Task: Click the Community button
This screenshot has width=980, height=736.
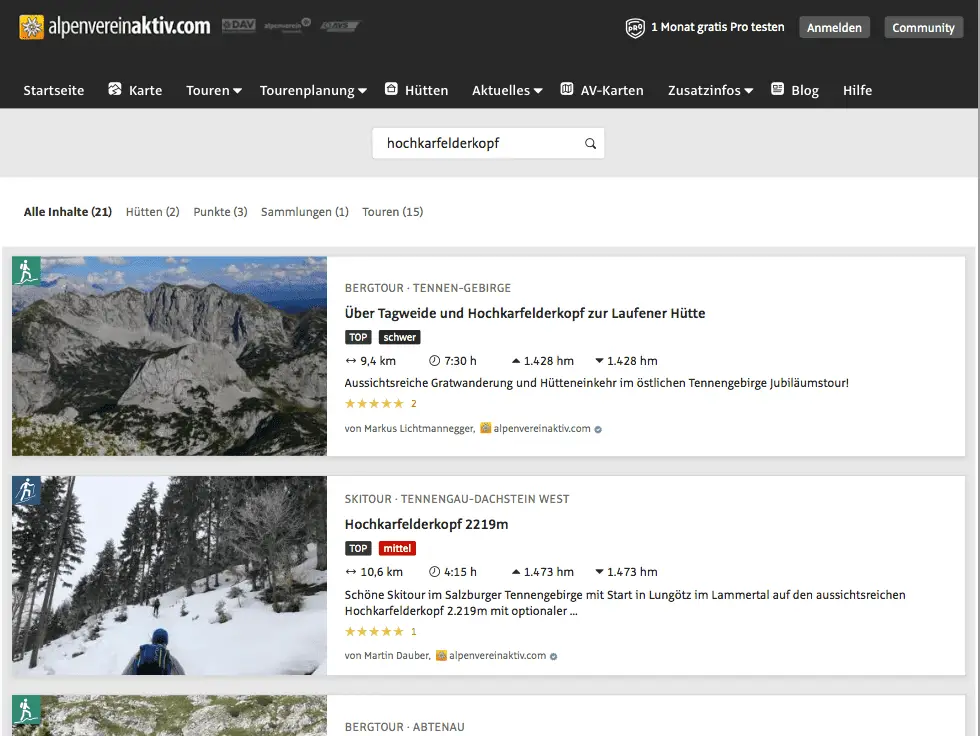Action: 923,27
